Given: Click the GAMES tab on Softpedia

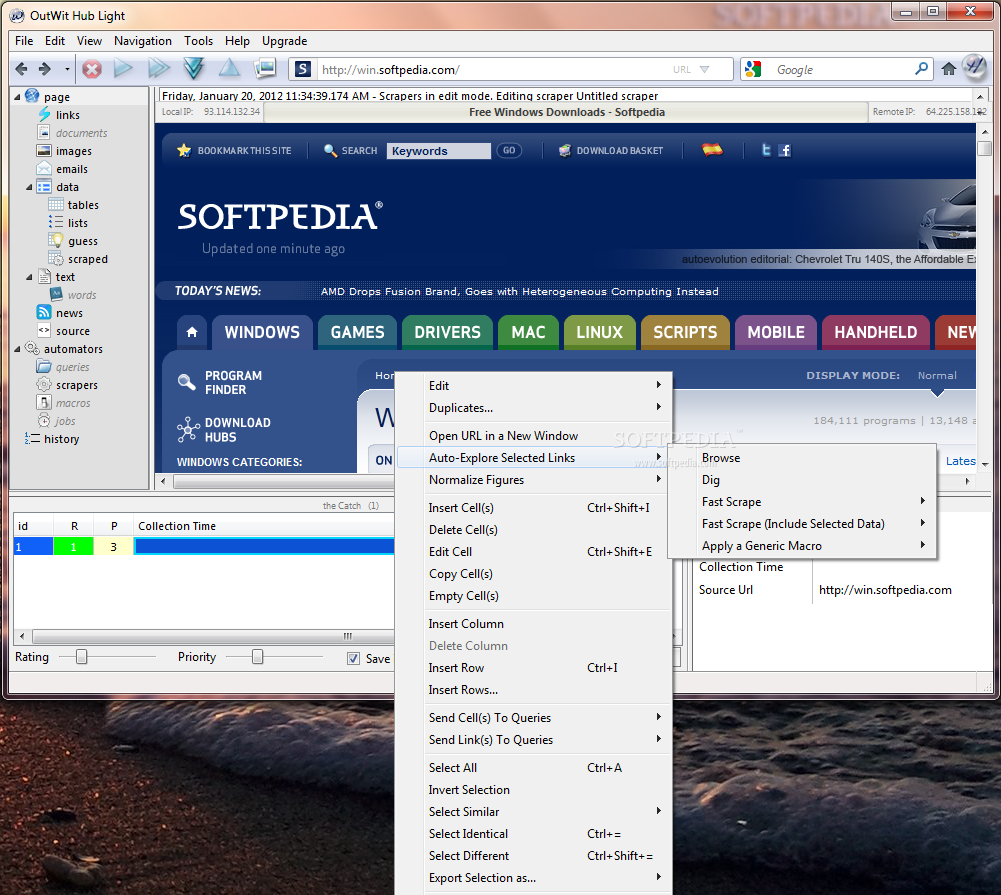Looking at the screenshot, I should [357, 332].
